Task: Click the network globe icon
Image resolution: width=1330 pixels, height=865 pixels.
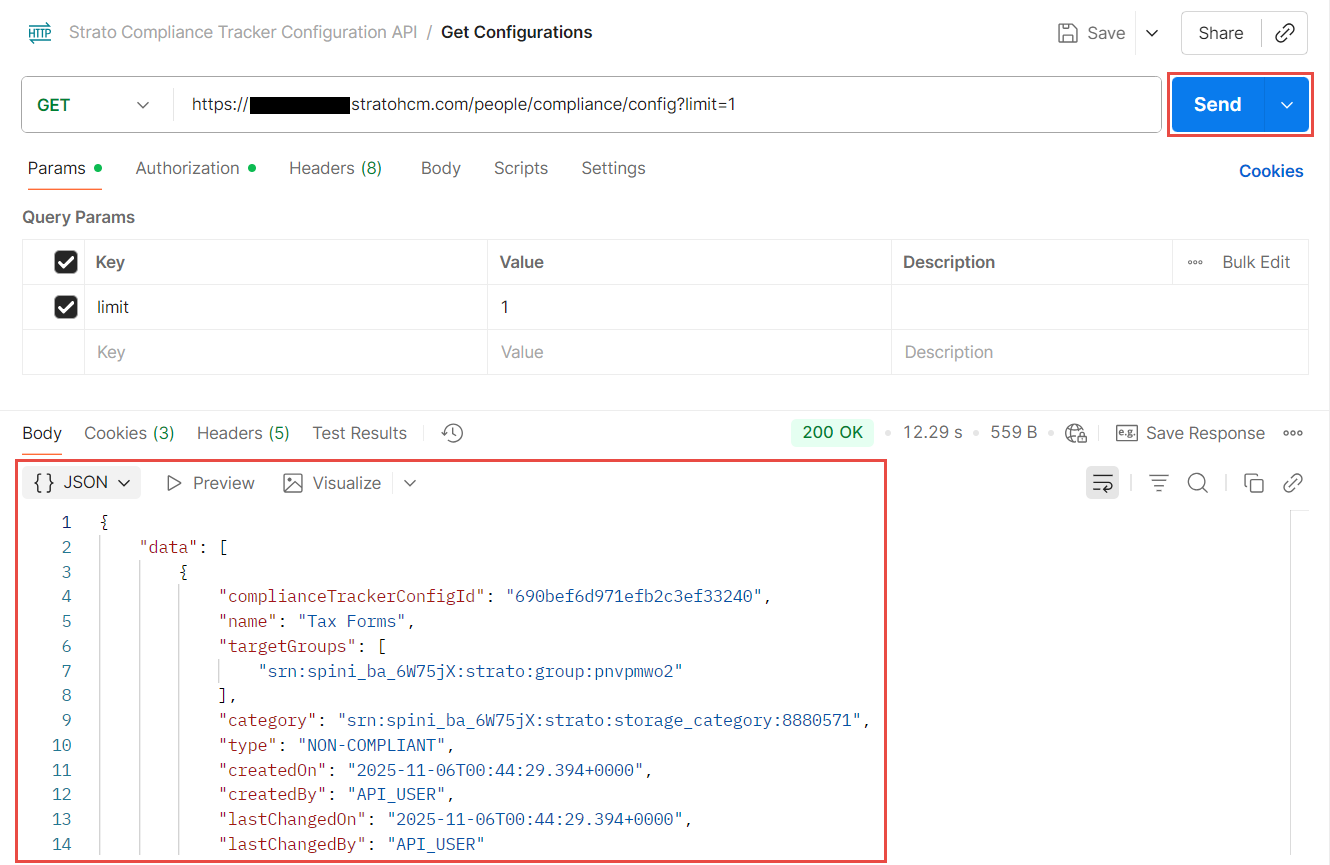Action: tap(1076, 433)
